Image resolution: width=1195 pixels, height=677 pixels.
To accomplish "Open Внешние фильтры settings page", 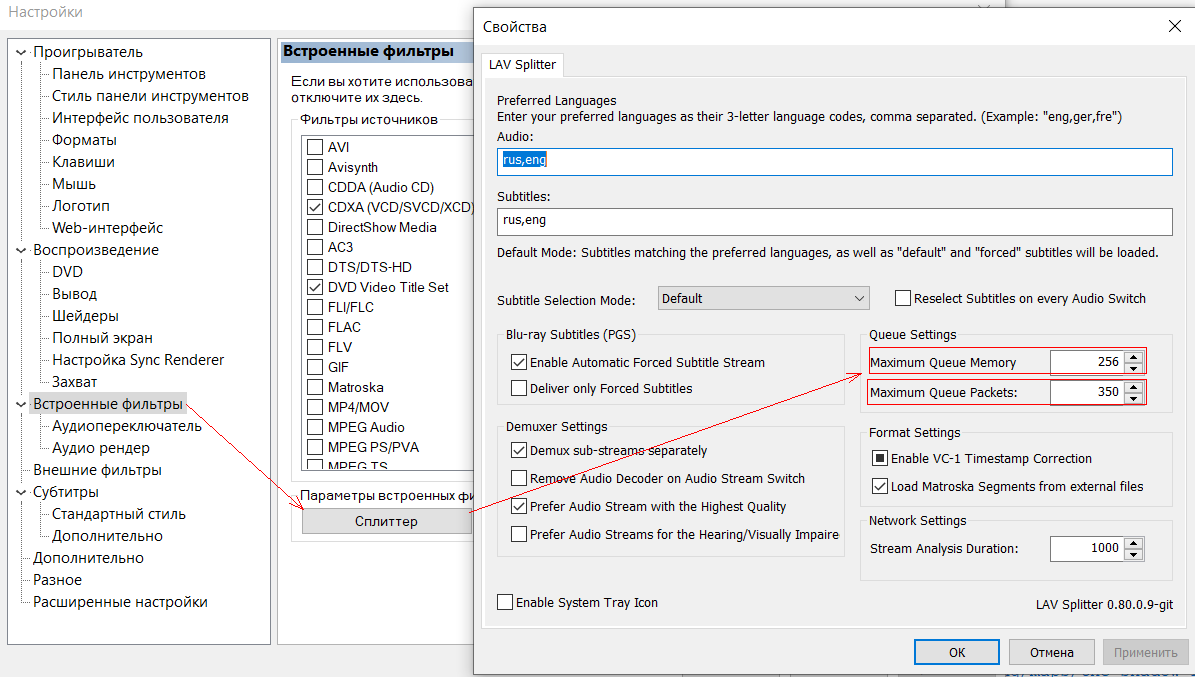I will 97,470.
